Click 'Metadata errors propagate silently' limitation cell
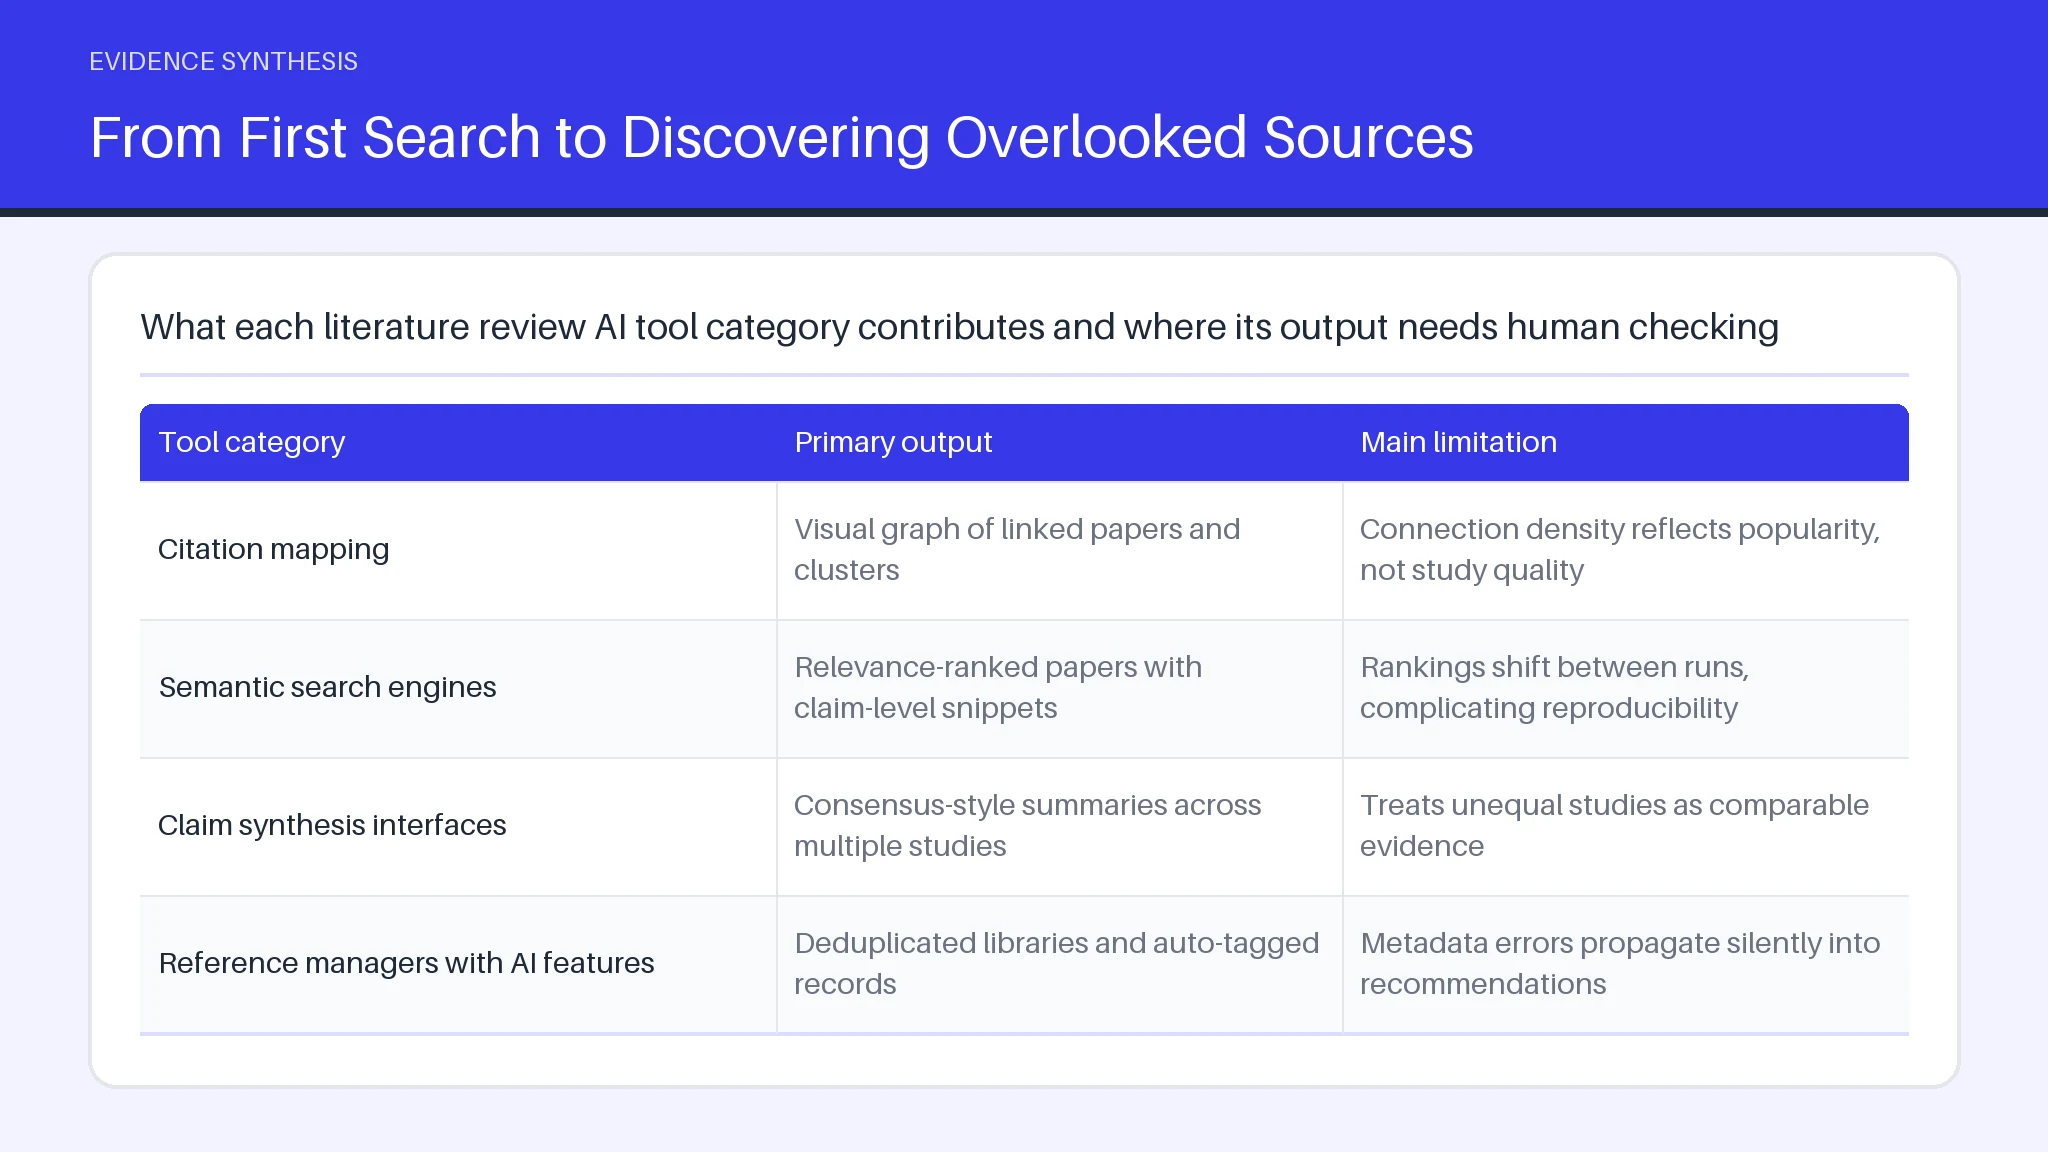Viewport: 2048px width, 1152px height. tap(1625, 965)
